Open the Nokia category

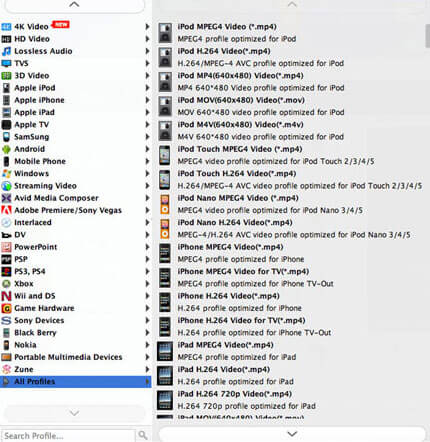click(x=76, y=345)
